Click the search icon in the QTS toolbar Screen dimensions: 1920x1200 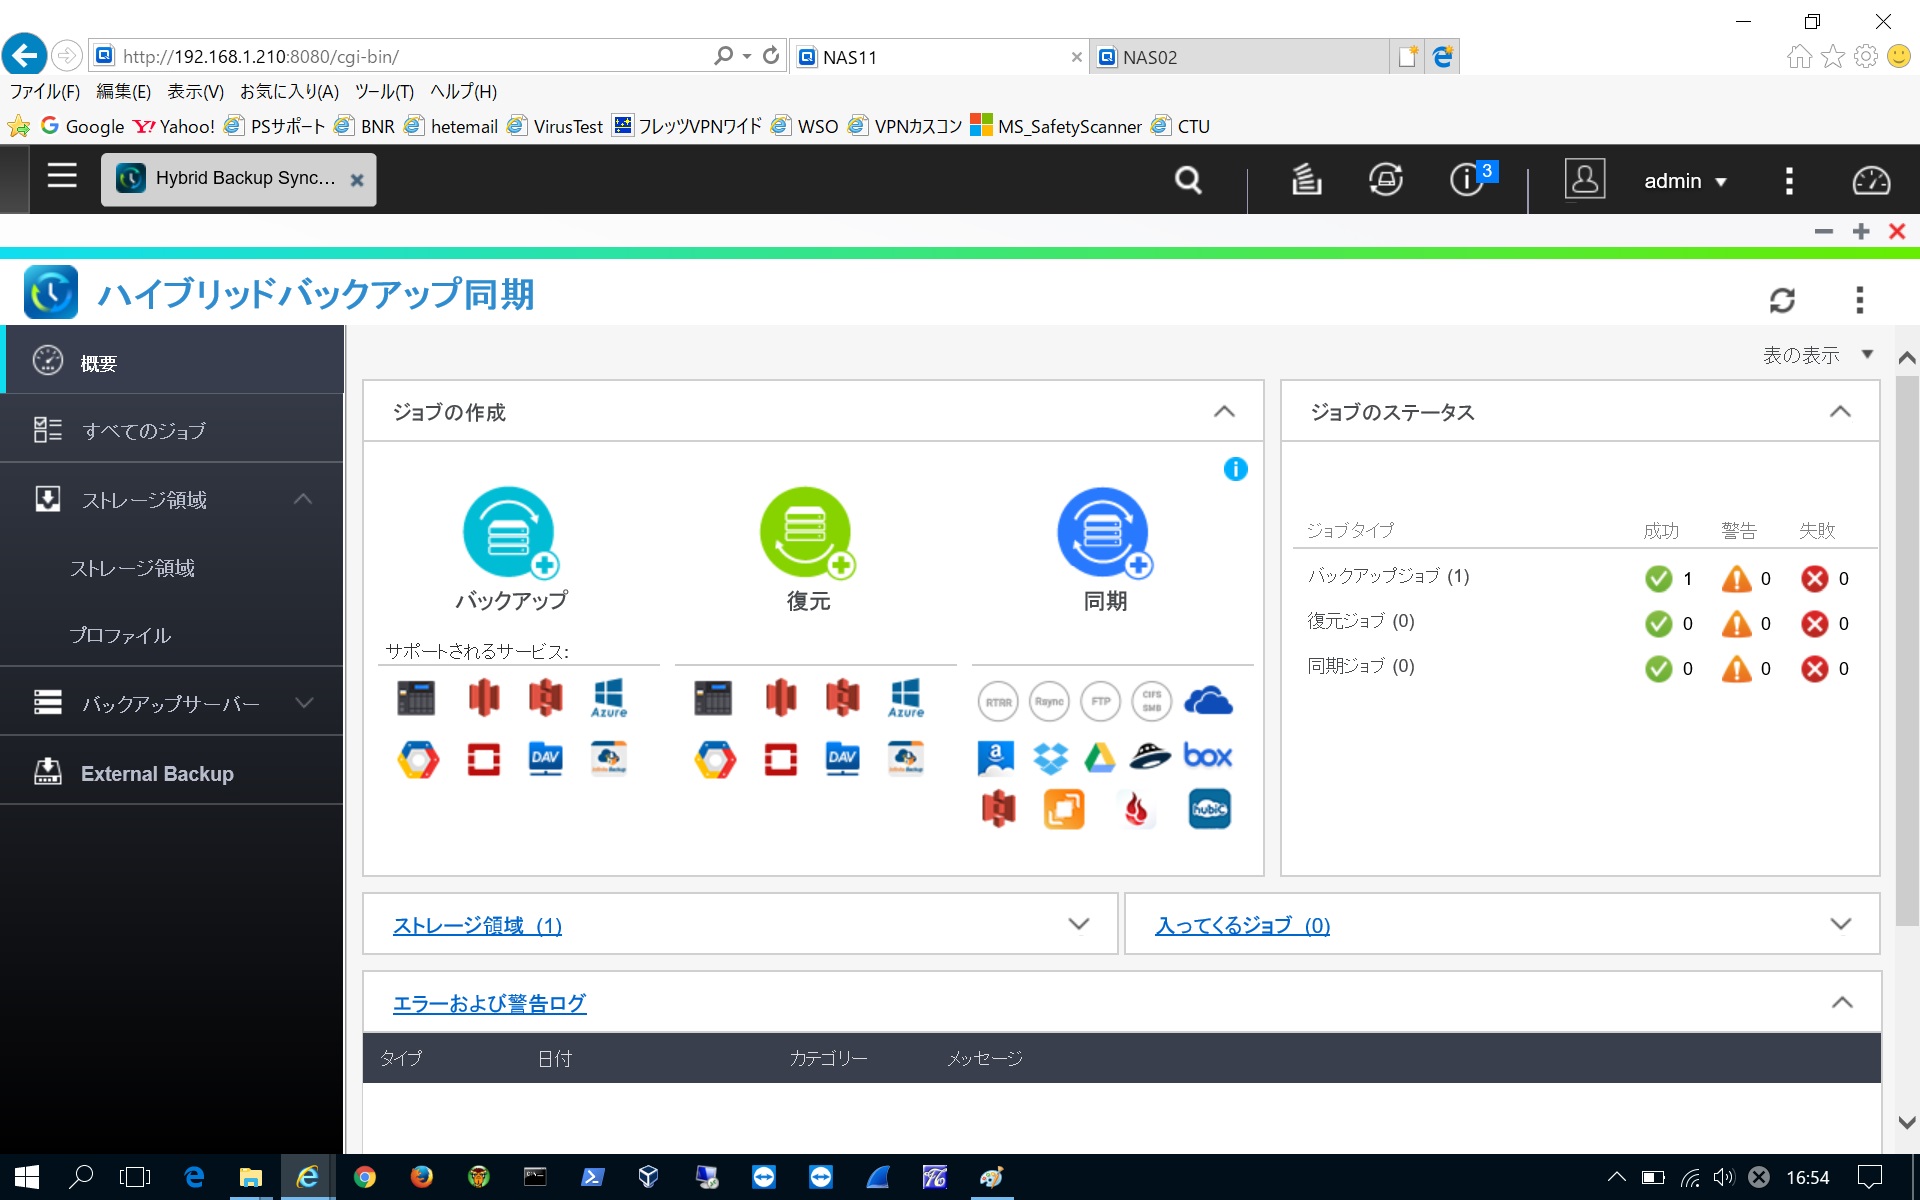pyautogui.click(x=1187, y=180)
